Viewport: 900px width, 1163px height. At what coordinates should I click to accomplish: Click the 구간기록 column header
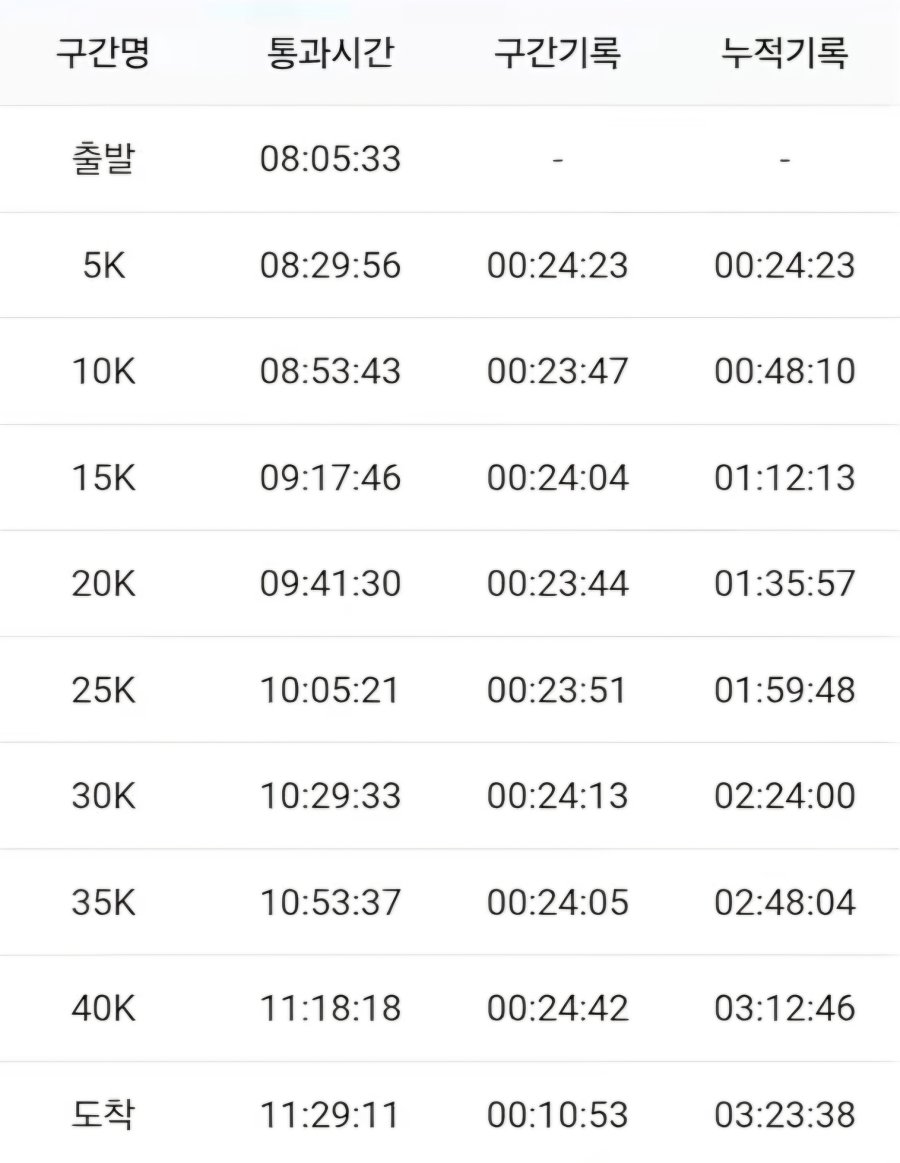(557, 53)
